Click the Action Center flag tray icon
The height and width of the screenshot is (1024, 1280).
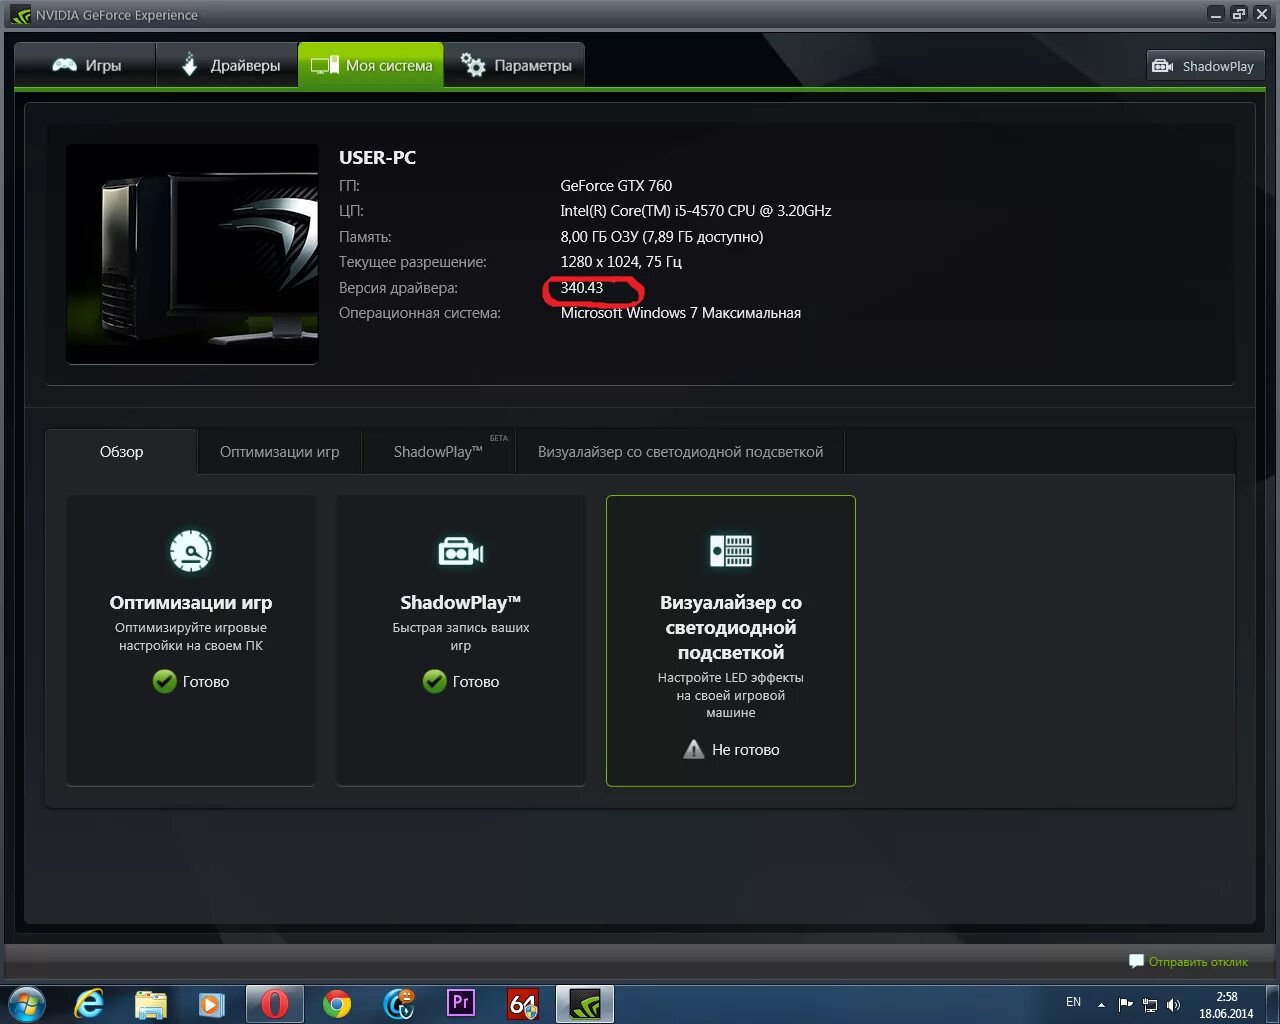(1125, 1004)
